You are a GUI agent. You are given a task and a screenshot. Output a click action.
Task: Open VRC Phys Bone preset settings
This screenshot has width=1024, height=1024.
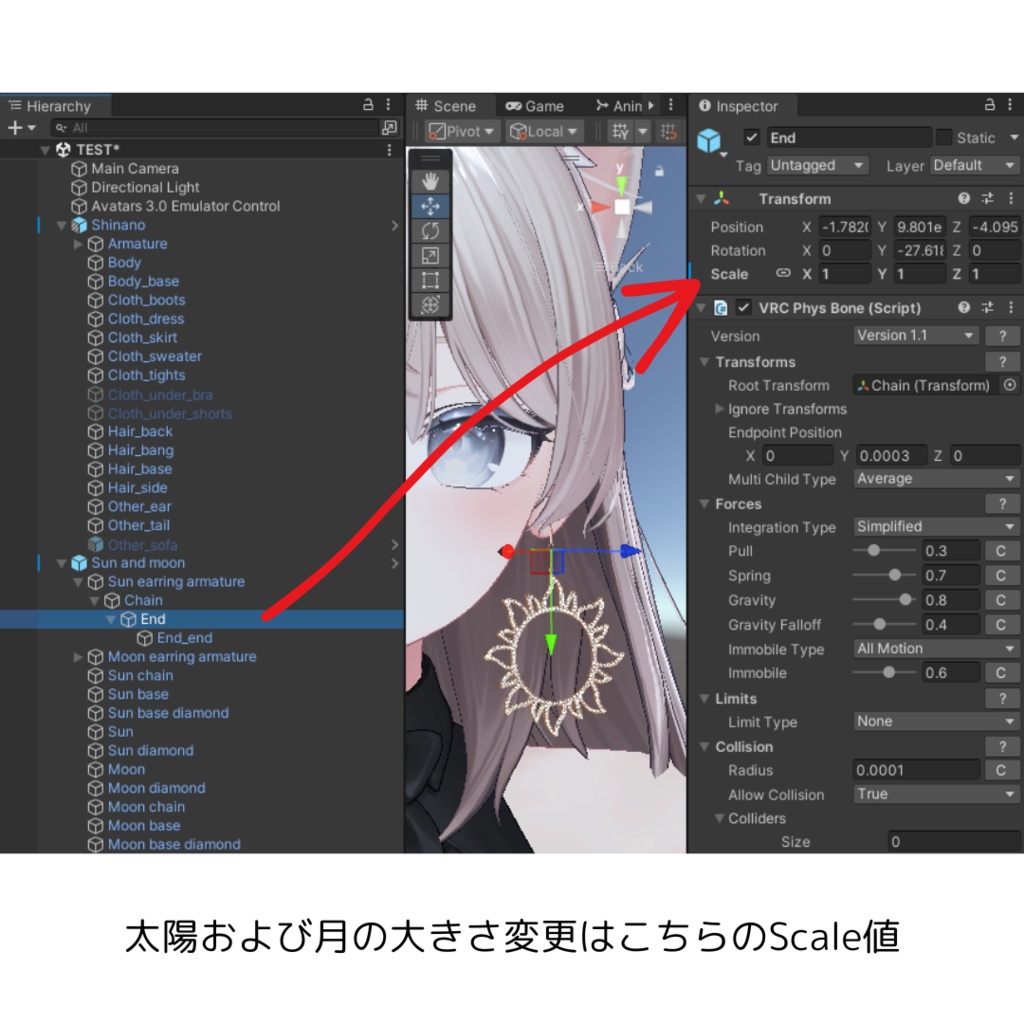point(987,307)
